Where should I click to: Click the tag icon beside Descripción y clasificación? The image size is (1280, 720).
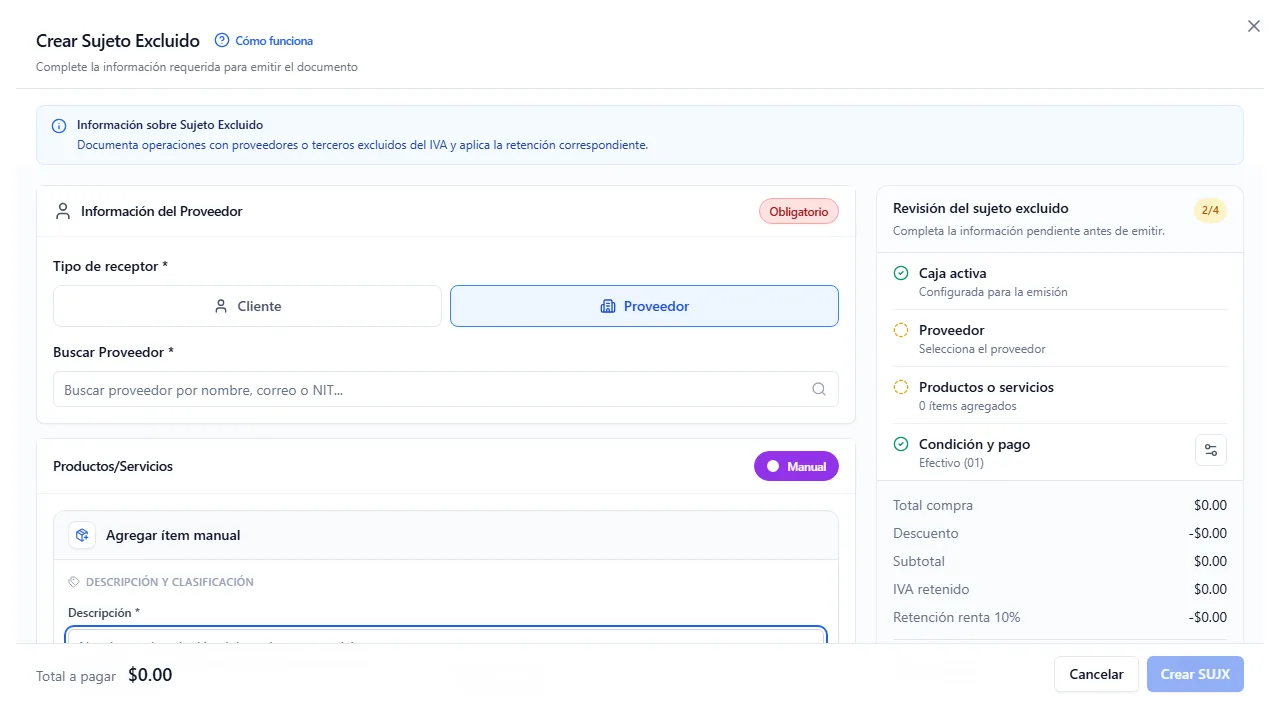click(x=74, y=582)
